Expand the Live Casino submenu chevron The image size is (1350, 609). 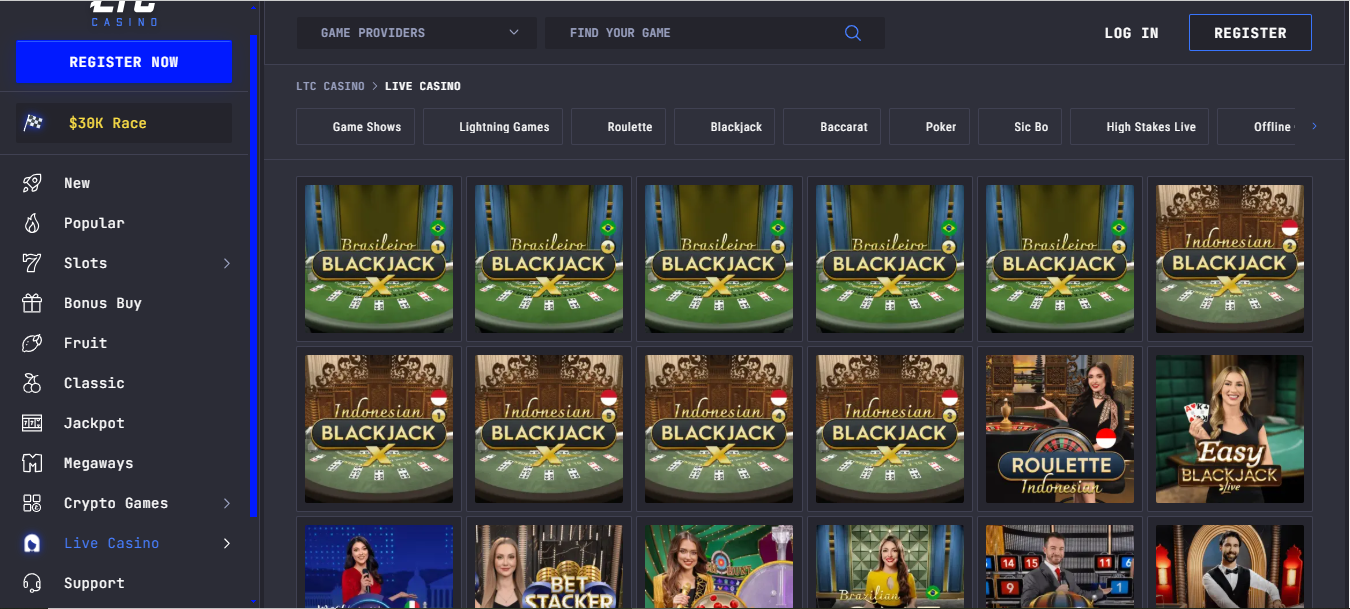(x=226, y=543)
